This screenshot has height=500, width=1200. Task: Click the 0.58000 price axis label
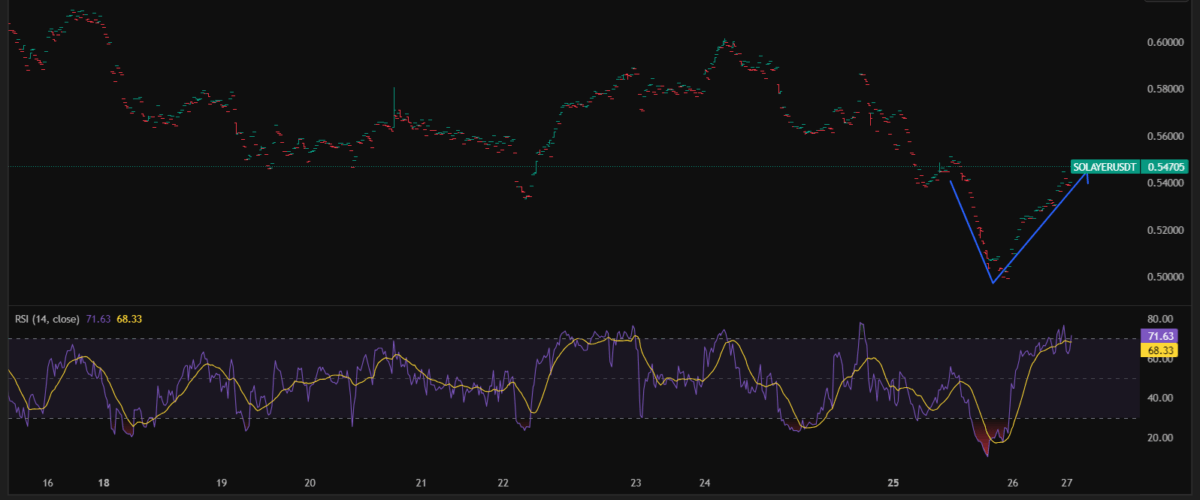[1162, 89]
